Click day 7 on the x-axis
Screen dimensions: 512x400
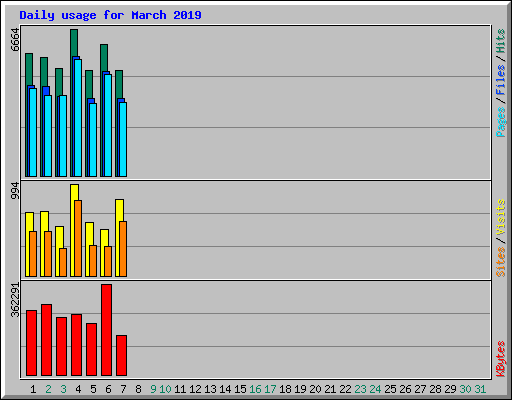pyautogui.click(x=123, y=389)
